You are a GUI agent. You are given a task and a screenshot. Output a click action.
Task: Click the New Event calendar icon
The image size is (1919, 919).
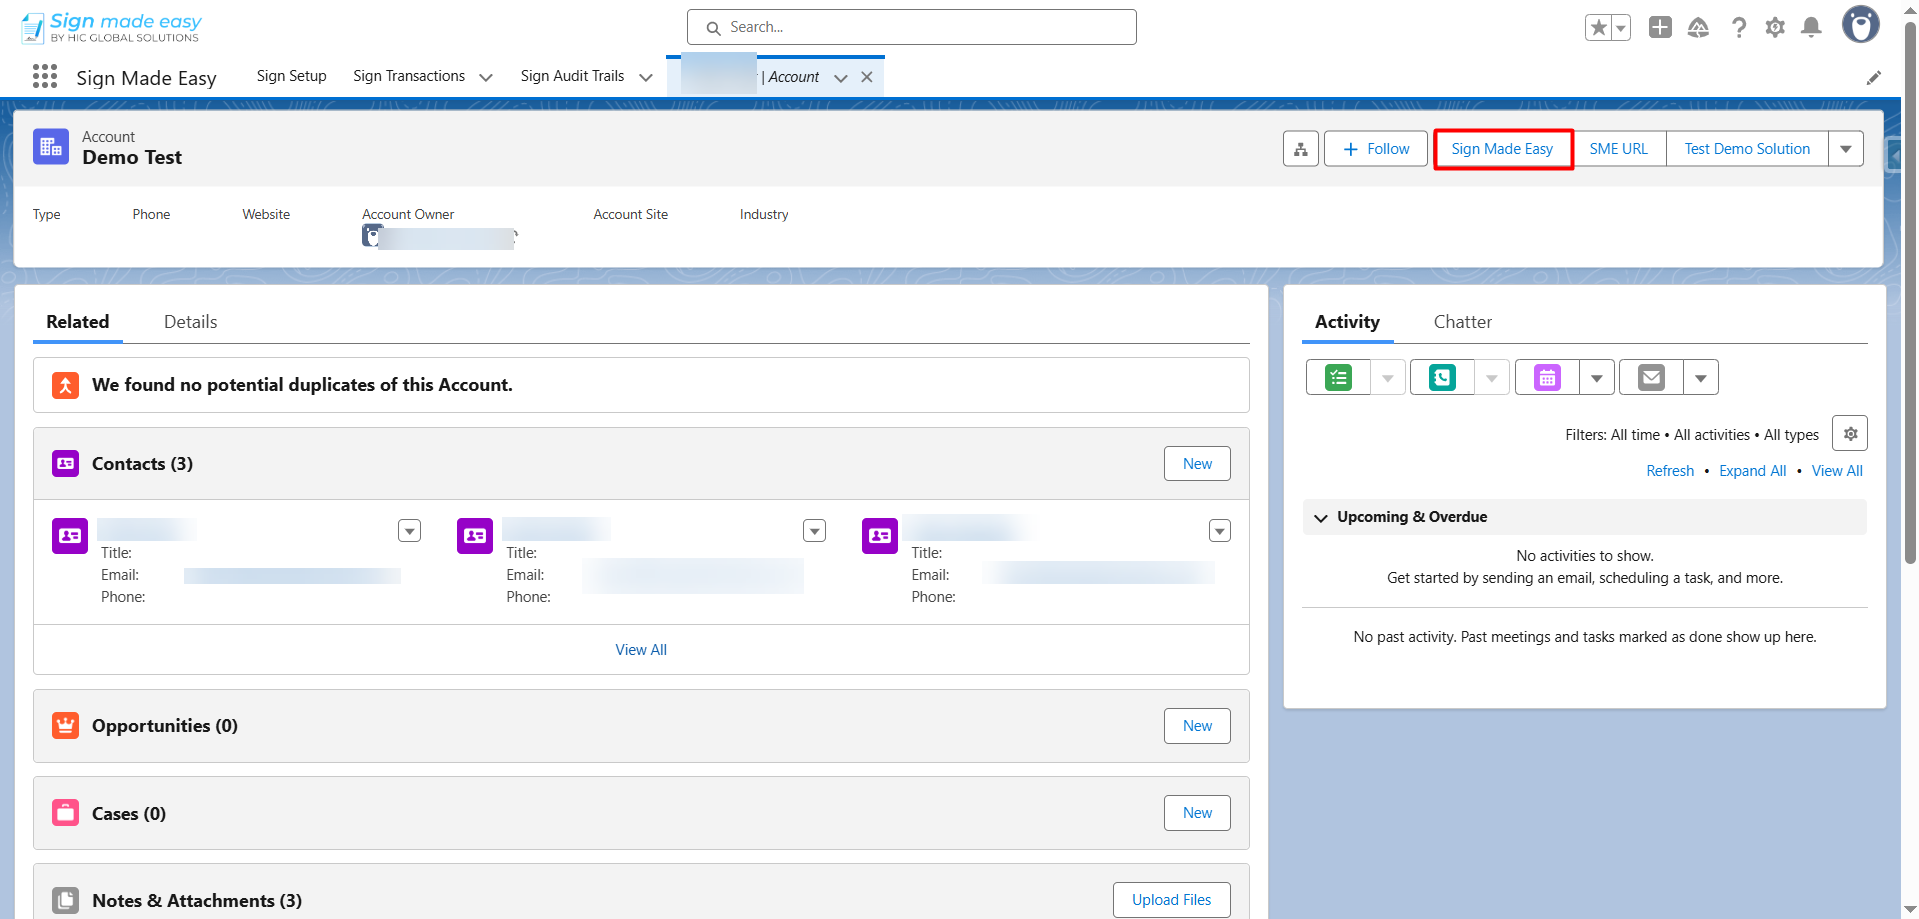(1547, 378)
